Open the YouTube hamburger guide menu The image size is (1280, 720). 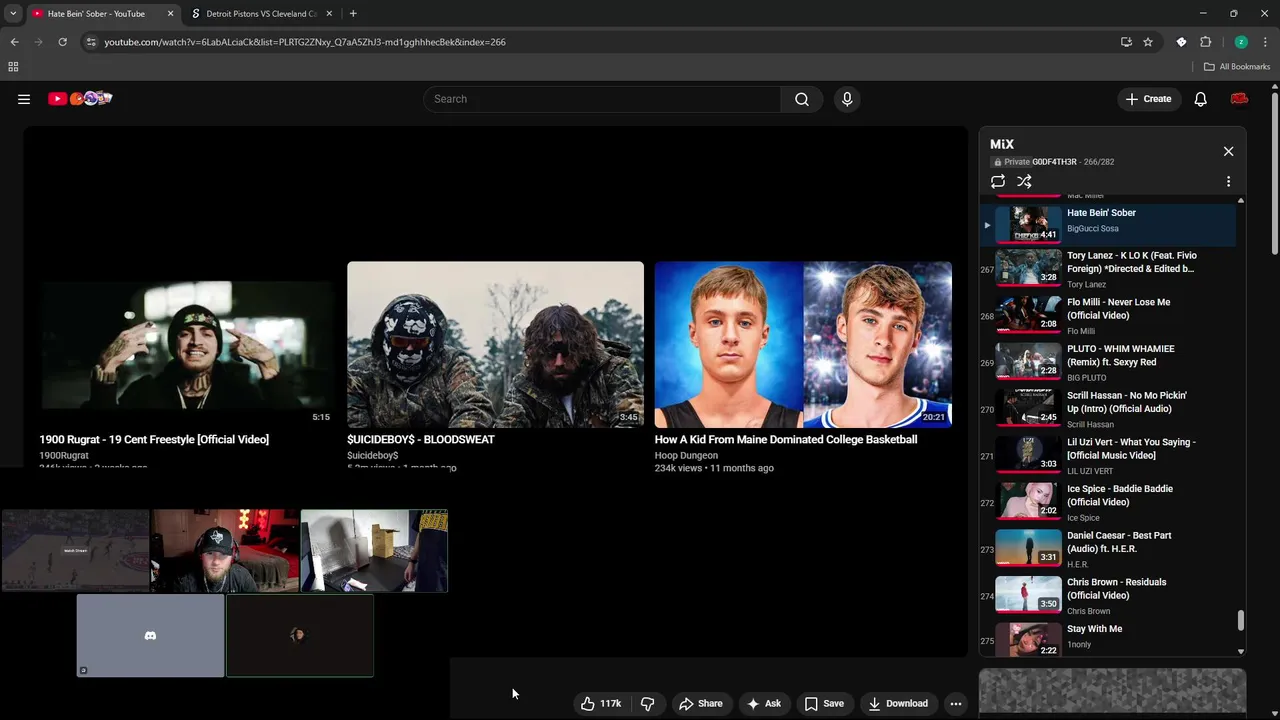[x=24, y=99]
